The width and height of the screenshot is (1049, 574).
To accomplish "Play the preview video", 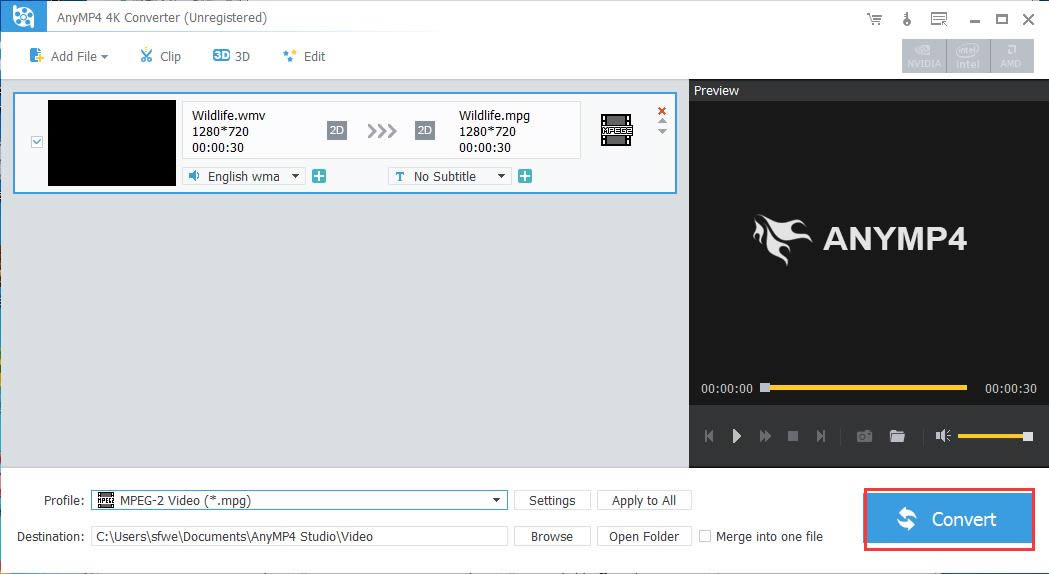I will 737,436.
